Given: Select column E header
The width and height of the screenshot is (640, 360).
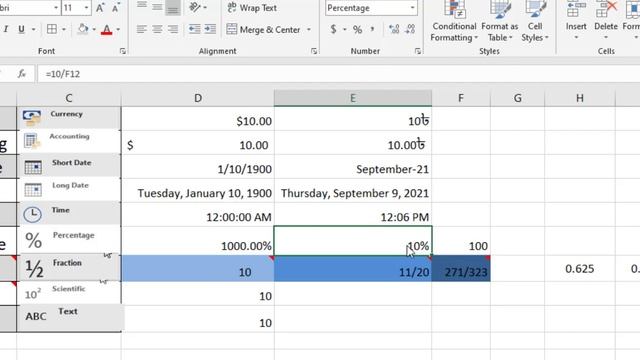Looking at the screenshot, I should pyautogui.click(x=353, y=98).
